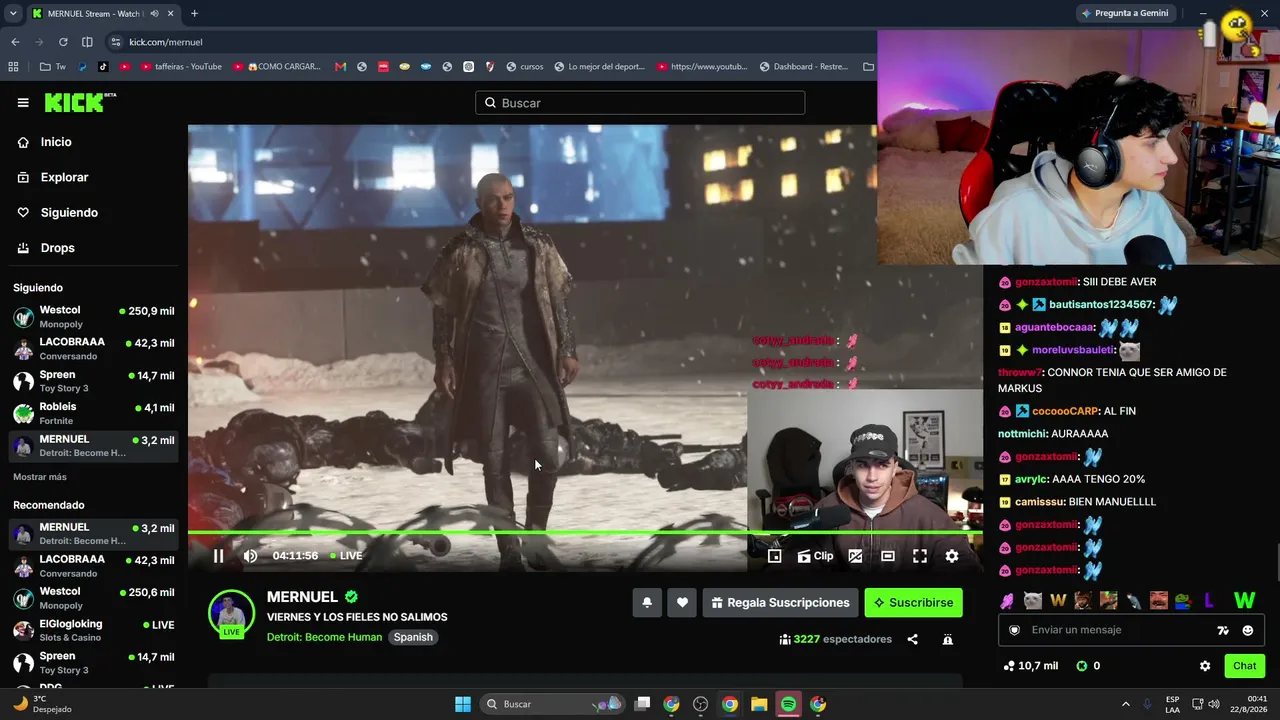Screen dimensions: 1280x720
Task: Click Regala Suscripciones button
Action: click(x=780, y=603)
